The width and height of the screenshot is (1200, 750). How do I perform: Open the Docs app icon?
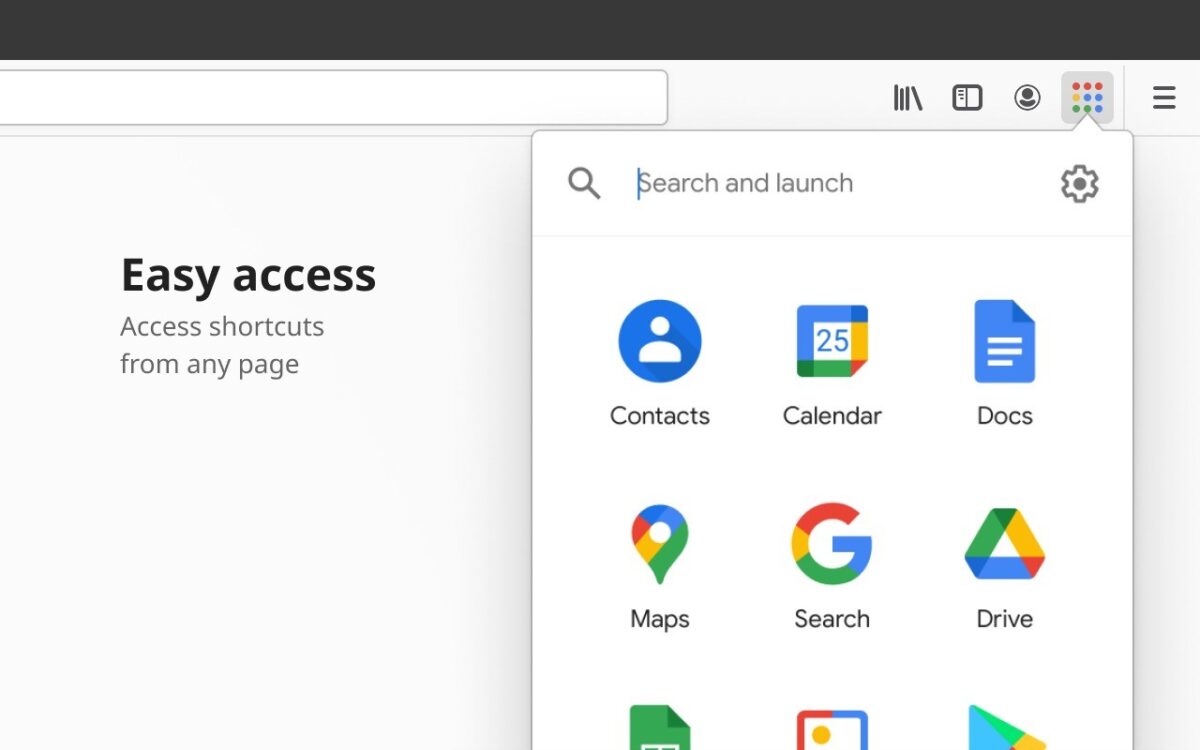pos(1005,341)
